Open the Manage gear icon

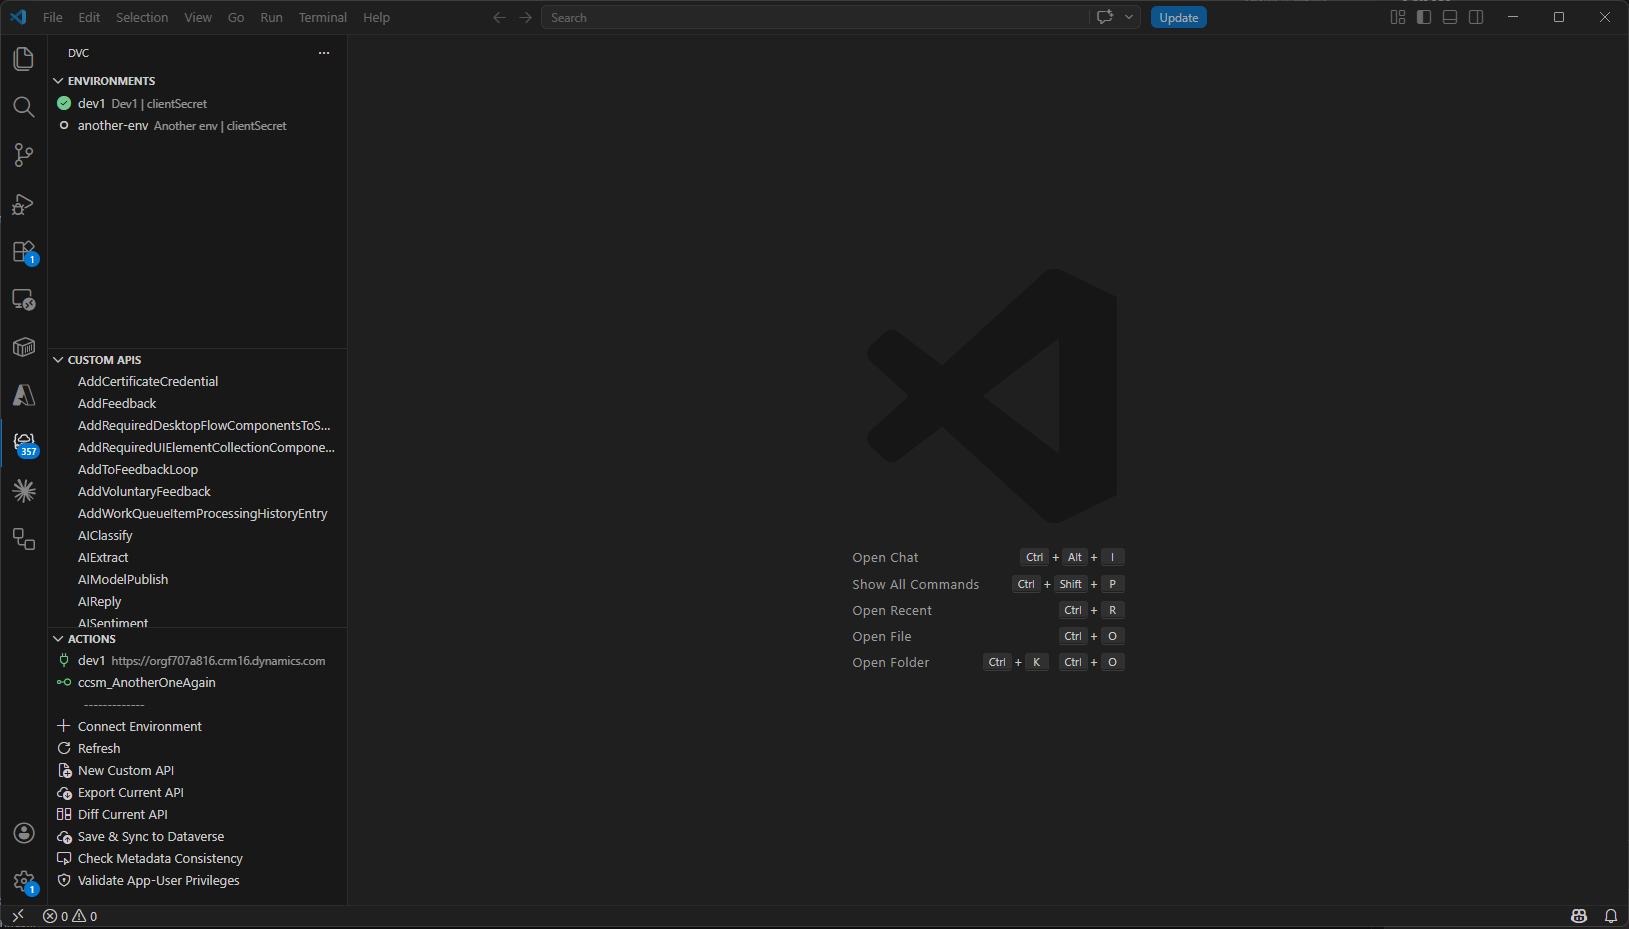[24, 882]
